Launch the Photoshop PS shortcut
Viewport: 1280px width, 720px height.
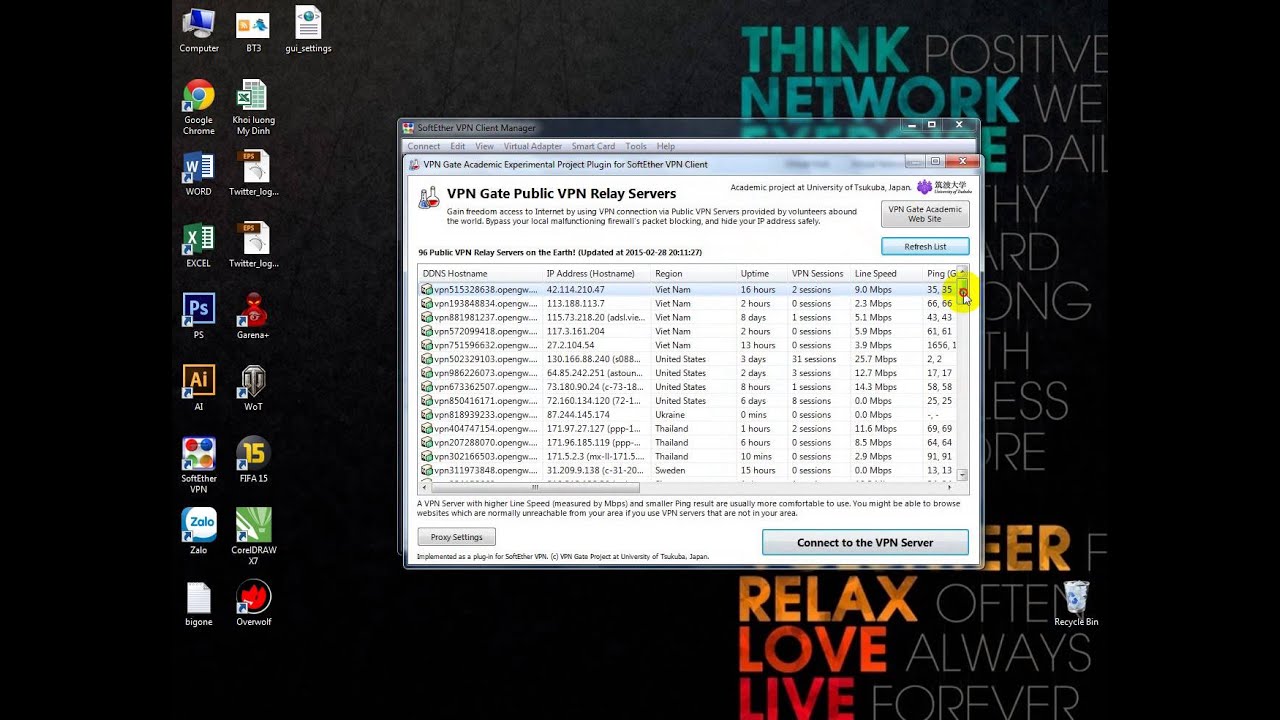point(199,316)
